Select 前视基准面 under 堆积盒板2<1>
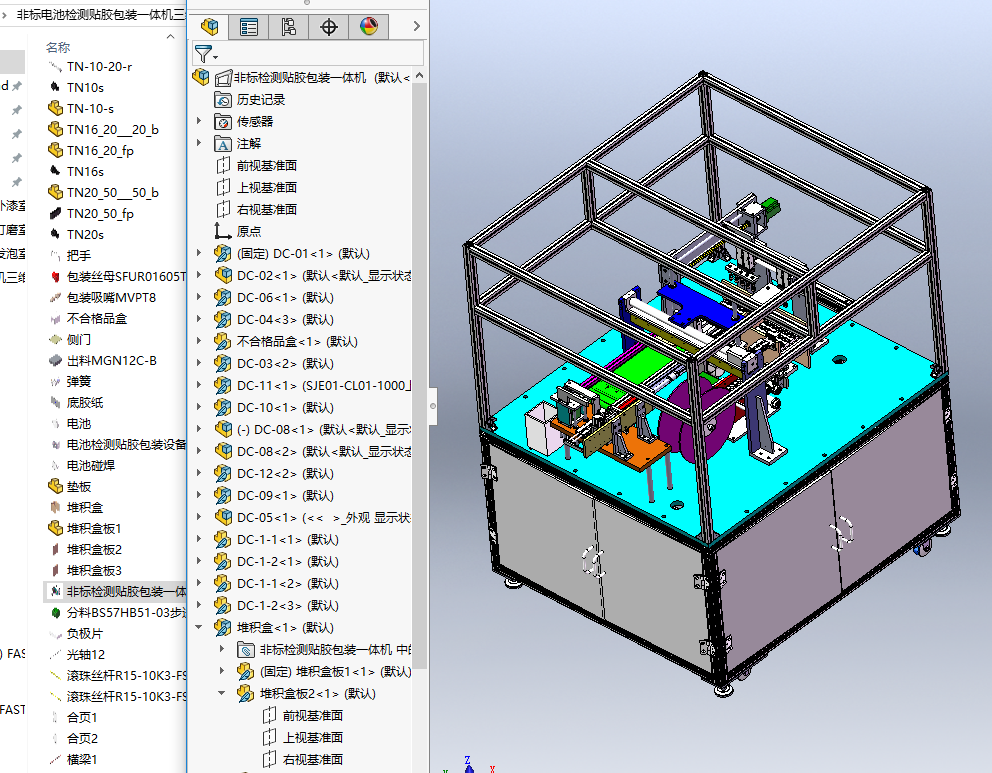This screenshot has width=992, height=773. [x=303, y=715]
